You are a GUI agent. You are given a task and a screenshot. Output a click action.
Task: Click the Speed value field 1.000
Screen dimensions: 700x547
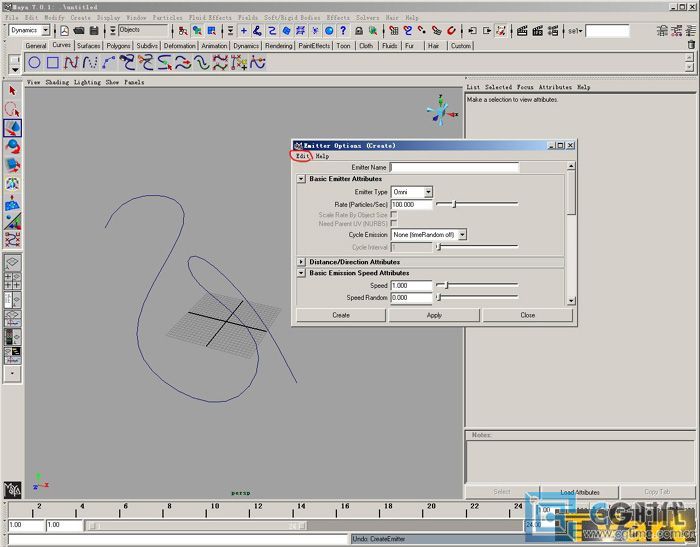coord(411,285)
